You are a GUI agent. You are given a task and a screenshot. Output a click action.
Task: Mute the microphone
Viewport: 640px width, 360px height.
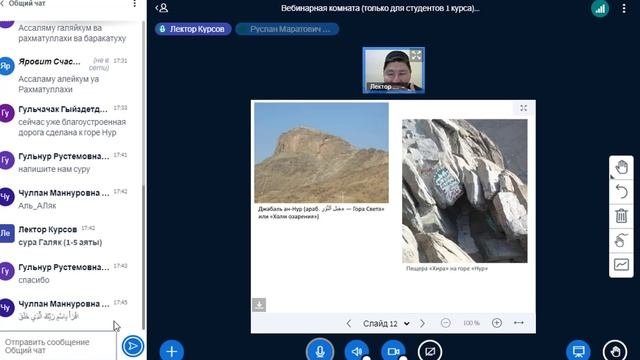pos(320,351)
